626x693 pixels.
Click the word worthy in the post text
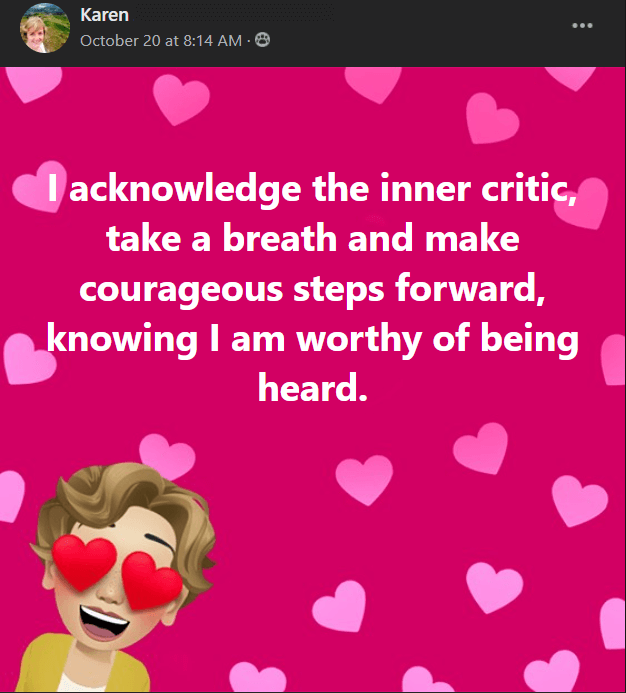[359, 340]
